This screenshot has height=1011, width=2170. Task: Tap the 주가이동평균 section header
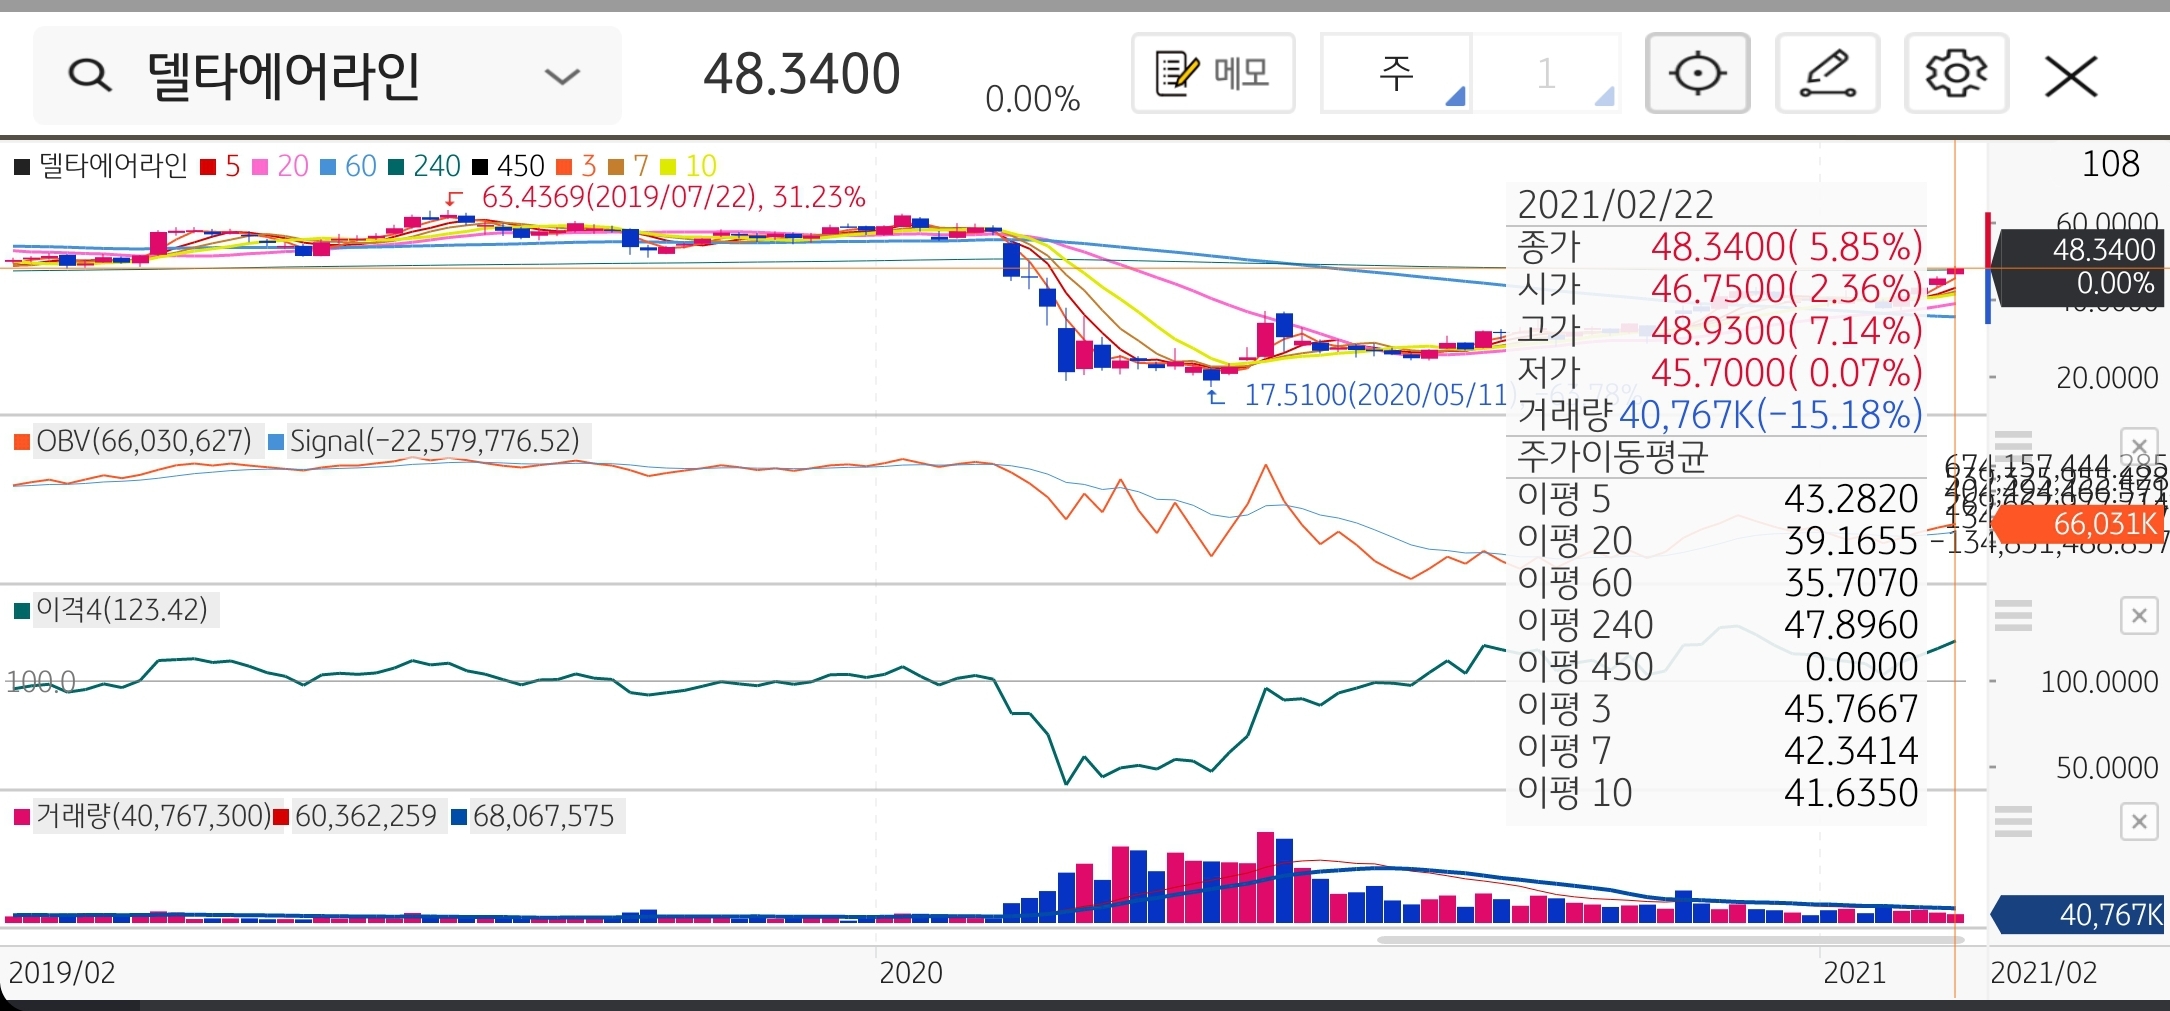point(1612,456)
